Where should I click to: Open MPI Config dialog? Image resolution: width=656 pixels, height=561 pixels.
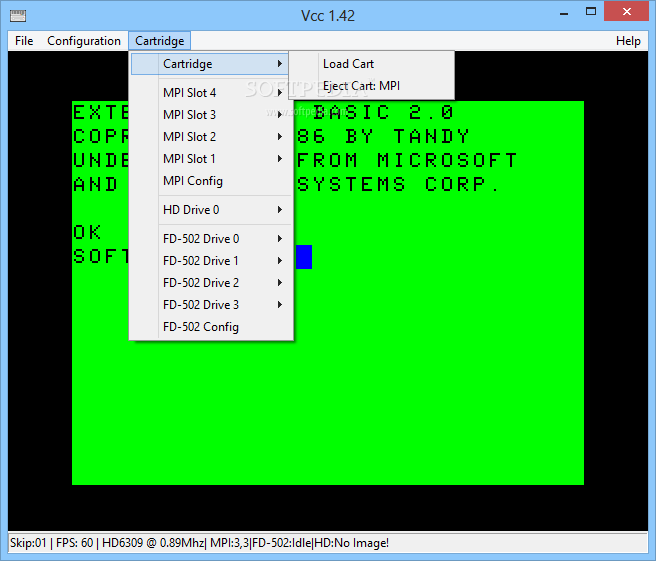point(211,181)
